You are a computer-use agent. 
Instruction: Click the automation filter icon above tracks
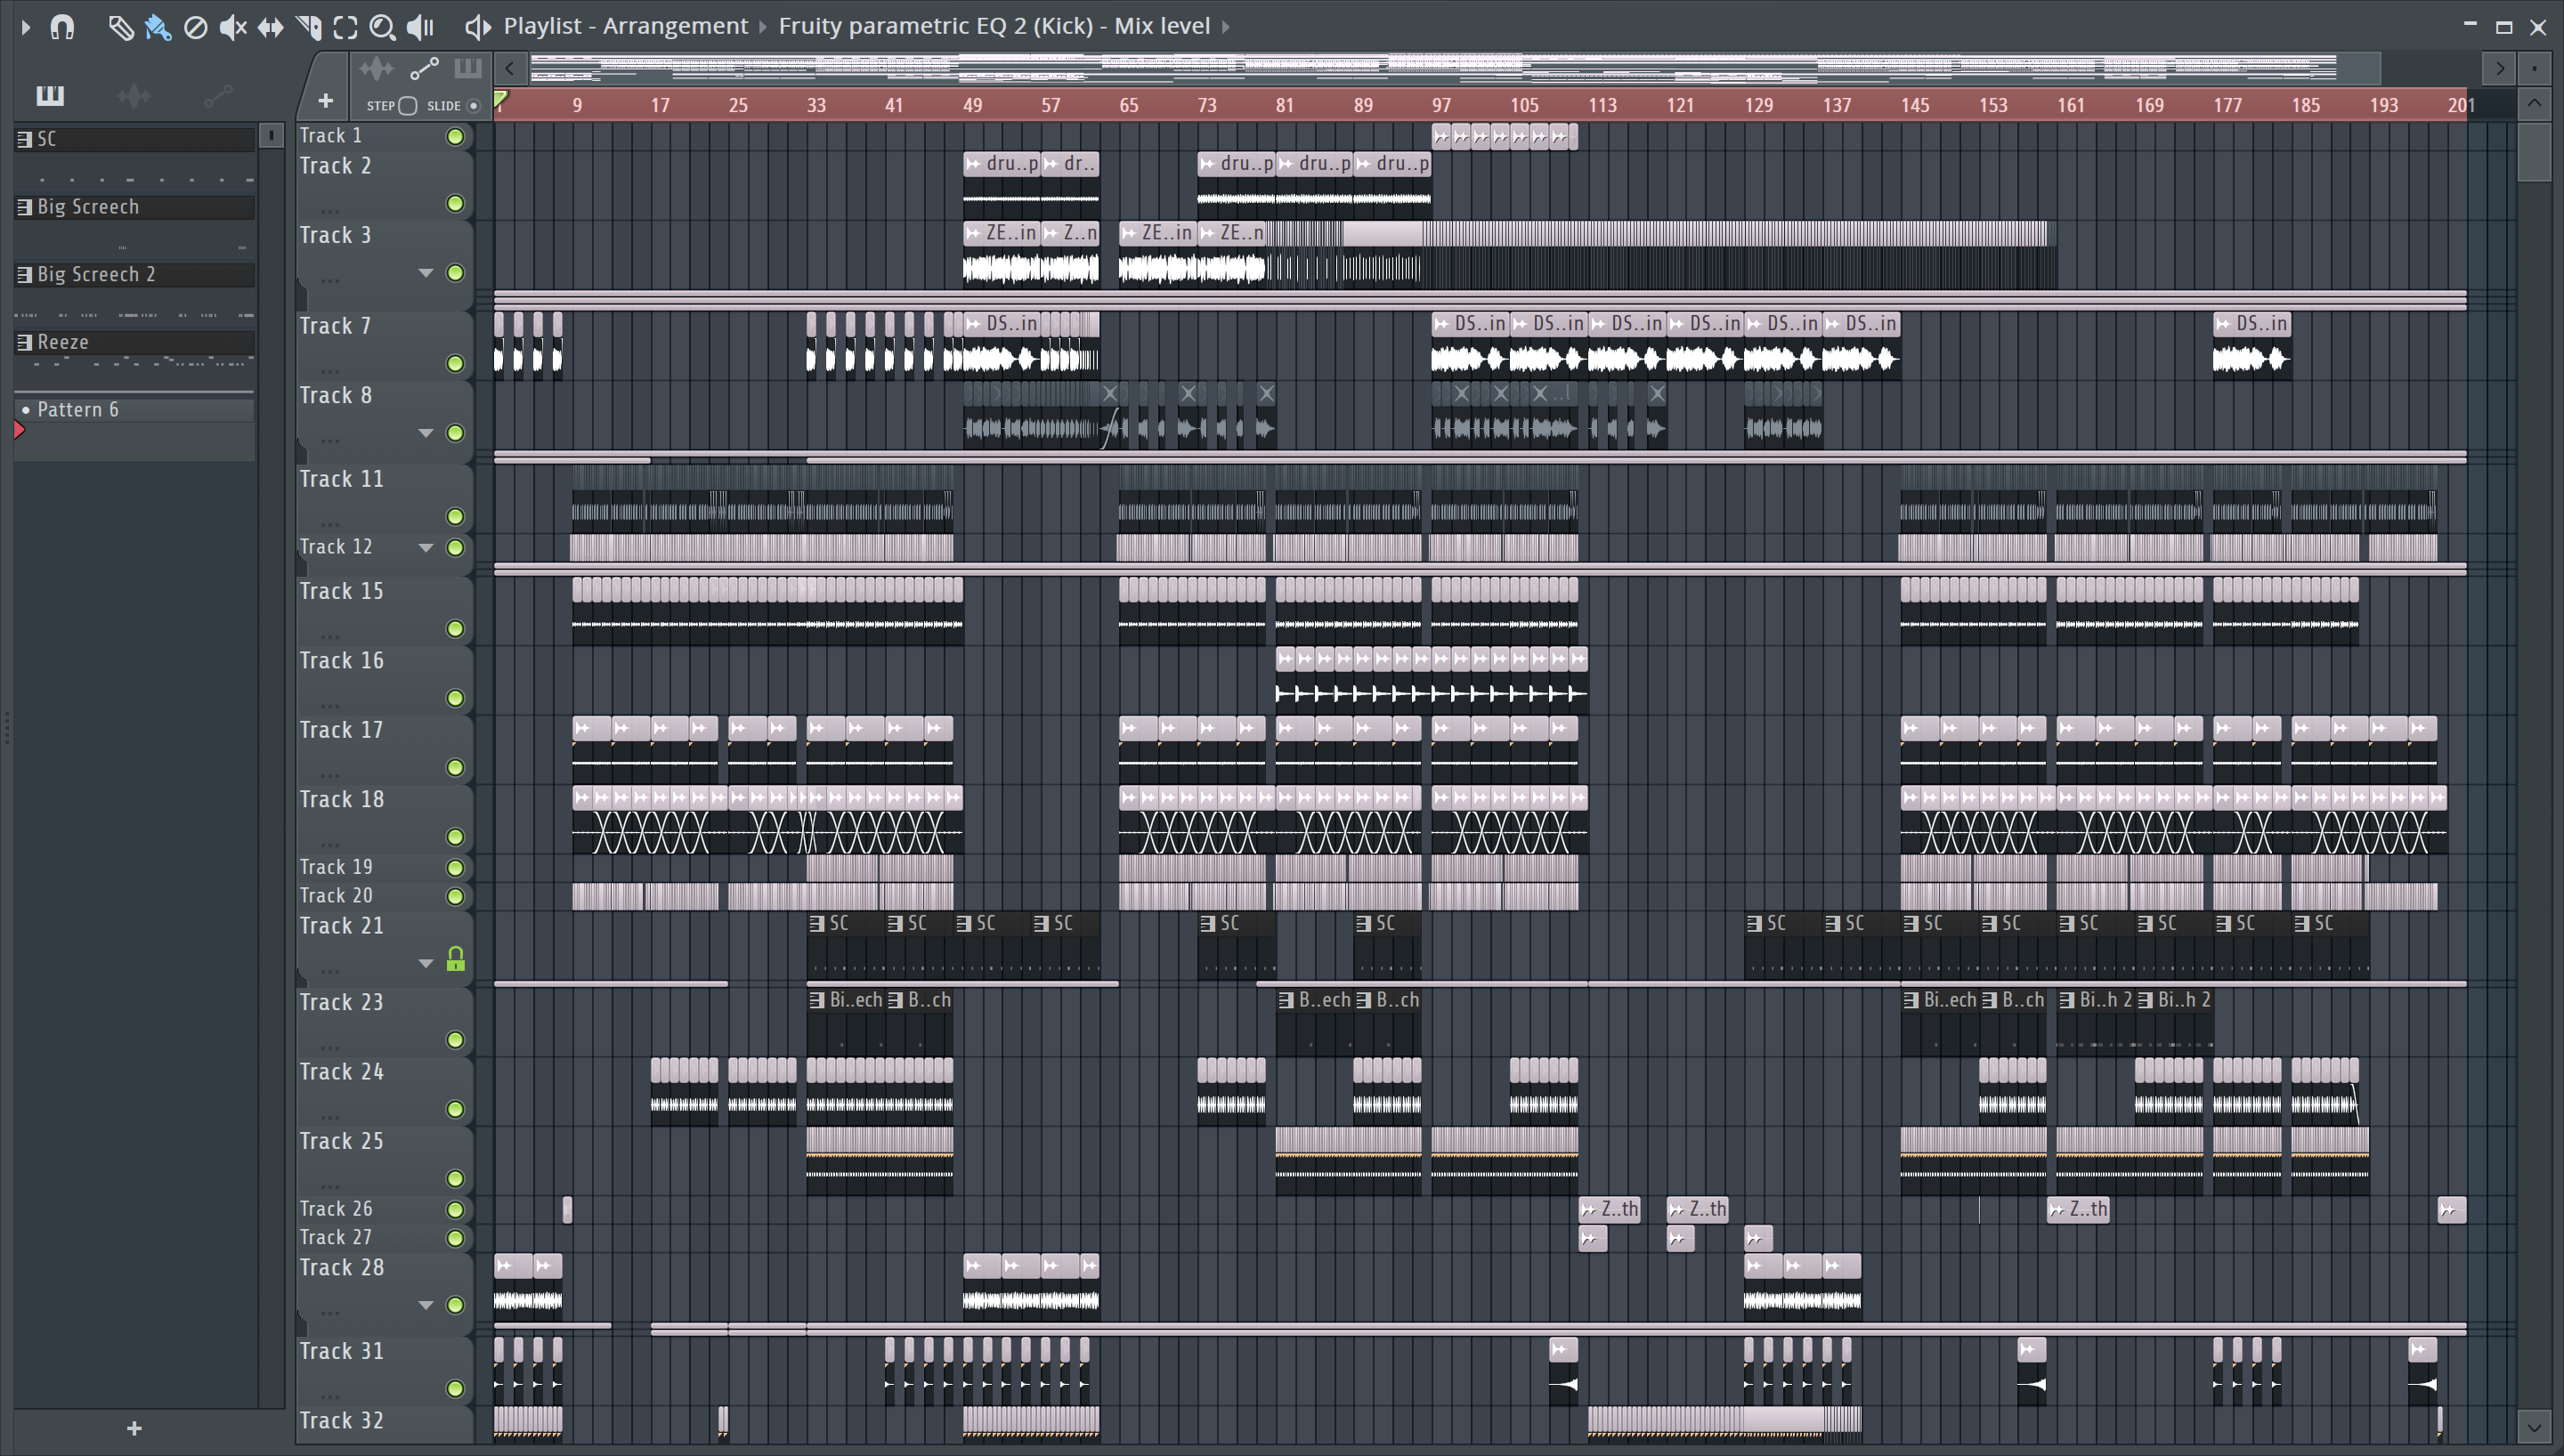click(424, 69)
